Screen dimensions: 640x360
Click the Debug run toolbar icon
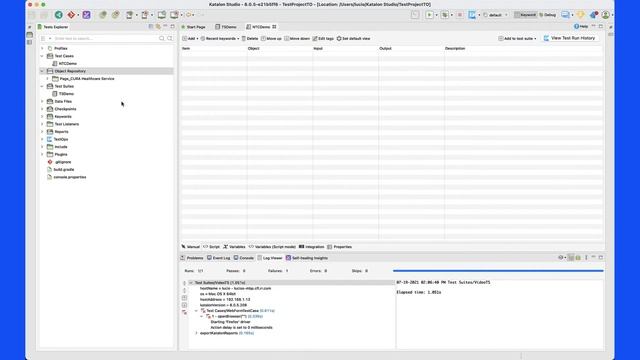(x=444, y=15)
